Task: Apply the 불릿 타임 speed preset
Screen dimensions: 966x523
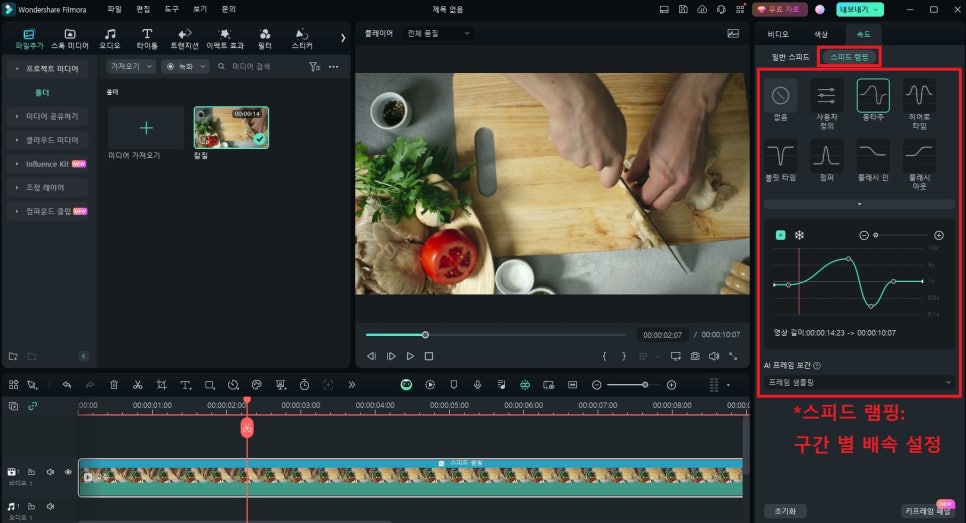Action: coord(780,157)
